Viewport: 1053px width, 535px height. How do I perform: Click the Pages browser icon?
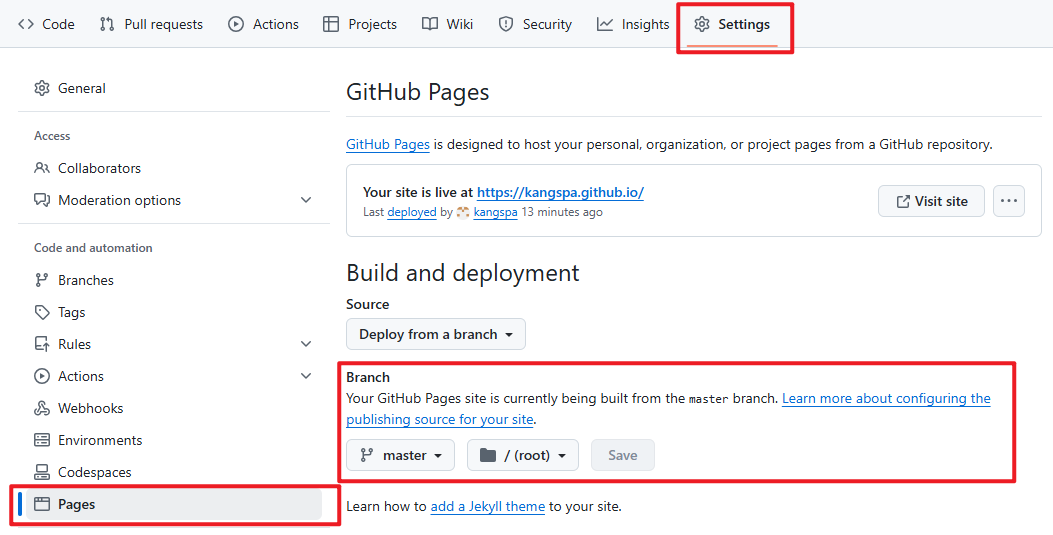[x=42, y=504]
